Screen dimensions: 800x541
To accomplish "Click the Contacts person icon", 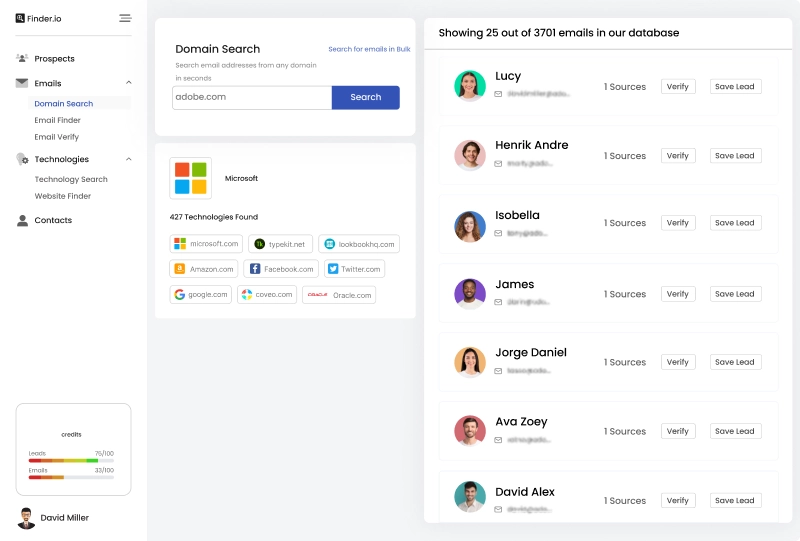I will pos(22,220).
